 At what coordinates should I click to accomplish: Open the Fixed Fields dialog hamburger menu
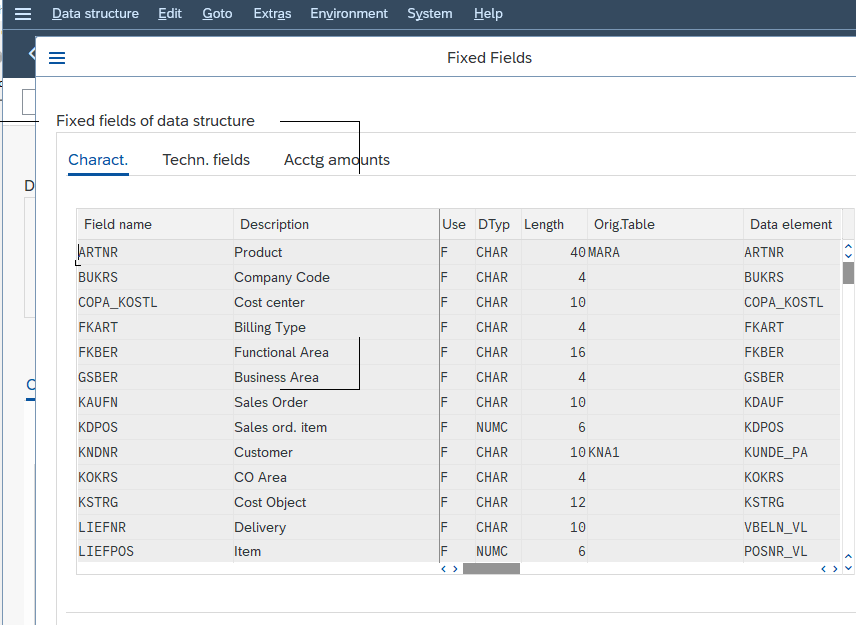[57, 58]
